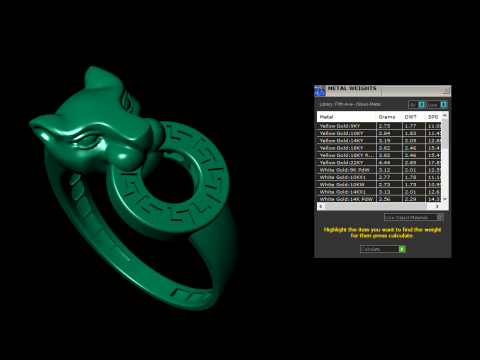Select the White Gold:10KX1 row
480x360 pixels.
click(x=379, y=177)
